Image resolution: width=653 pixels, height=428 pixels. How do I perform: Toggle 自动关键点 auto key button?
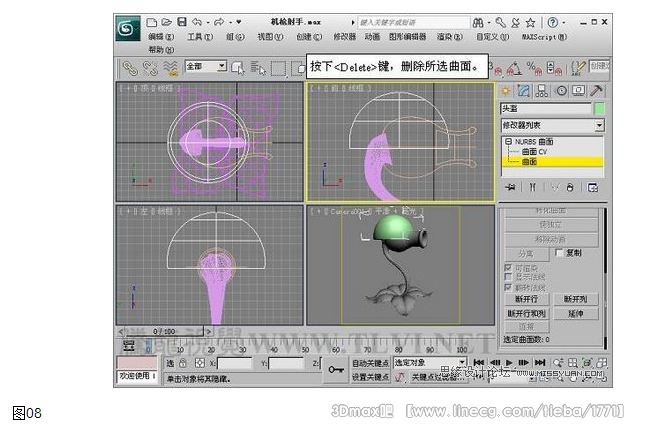point(370,363)
